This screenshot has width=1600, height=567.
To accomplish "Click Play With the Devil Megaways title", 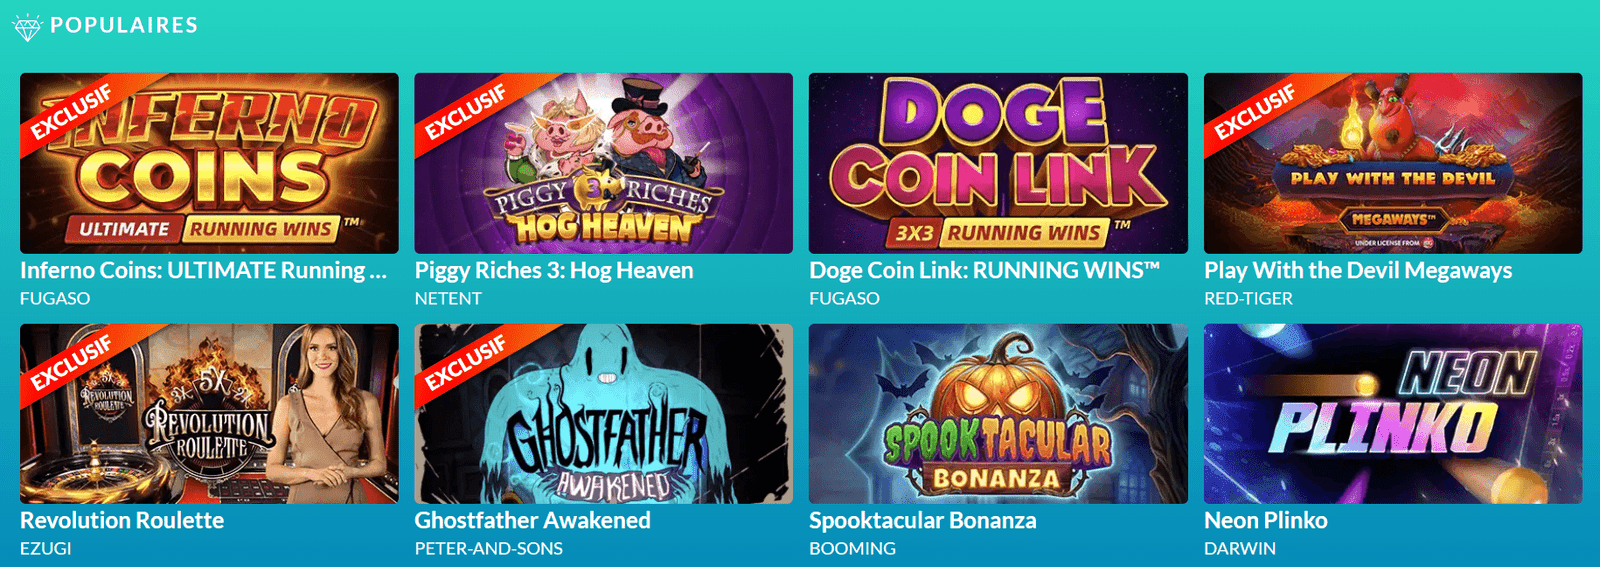I will click(1358, 271).
